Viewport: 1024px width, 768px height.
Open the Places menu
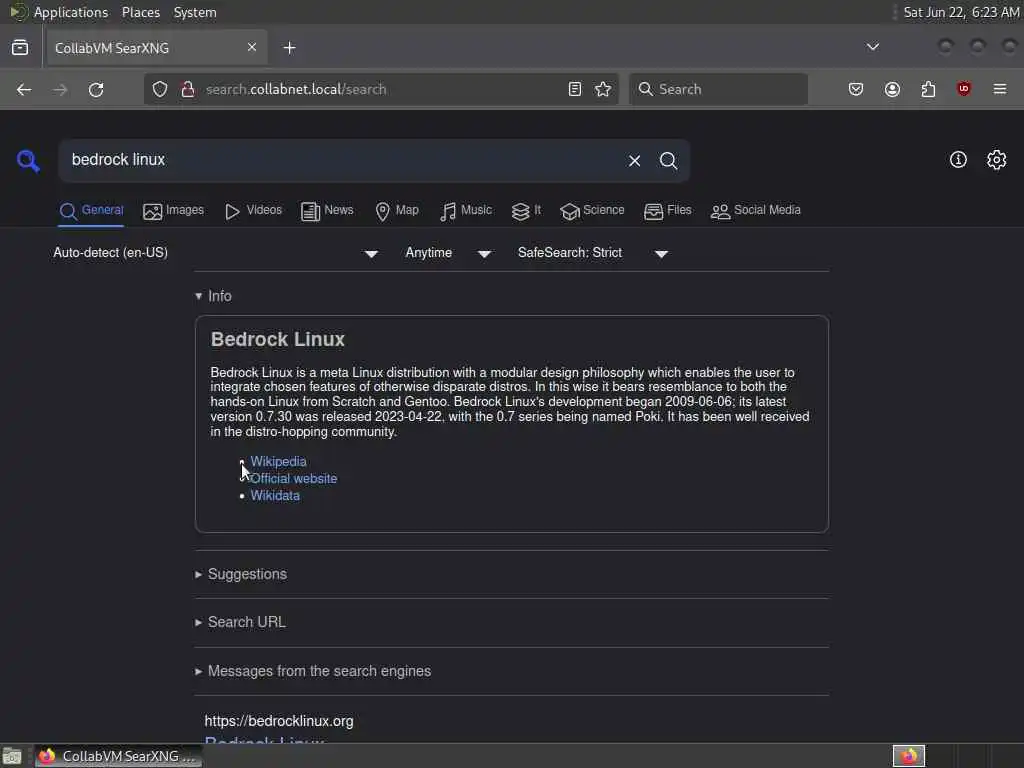(140, 12)
